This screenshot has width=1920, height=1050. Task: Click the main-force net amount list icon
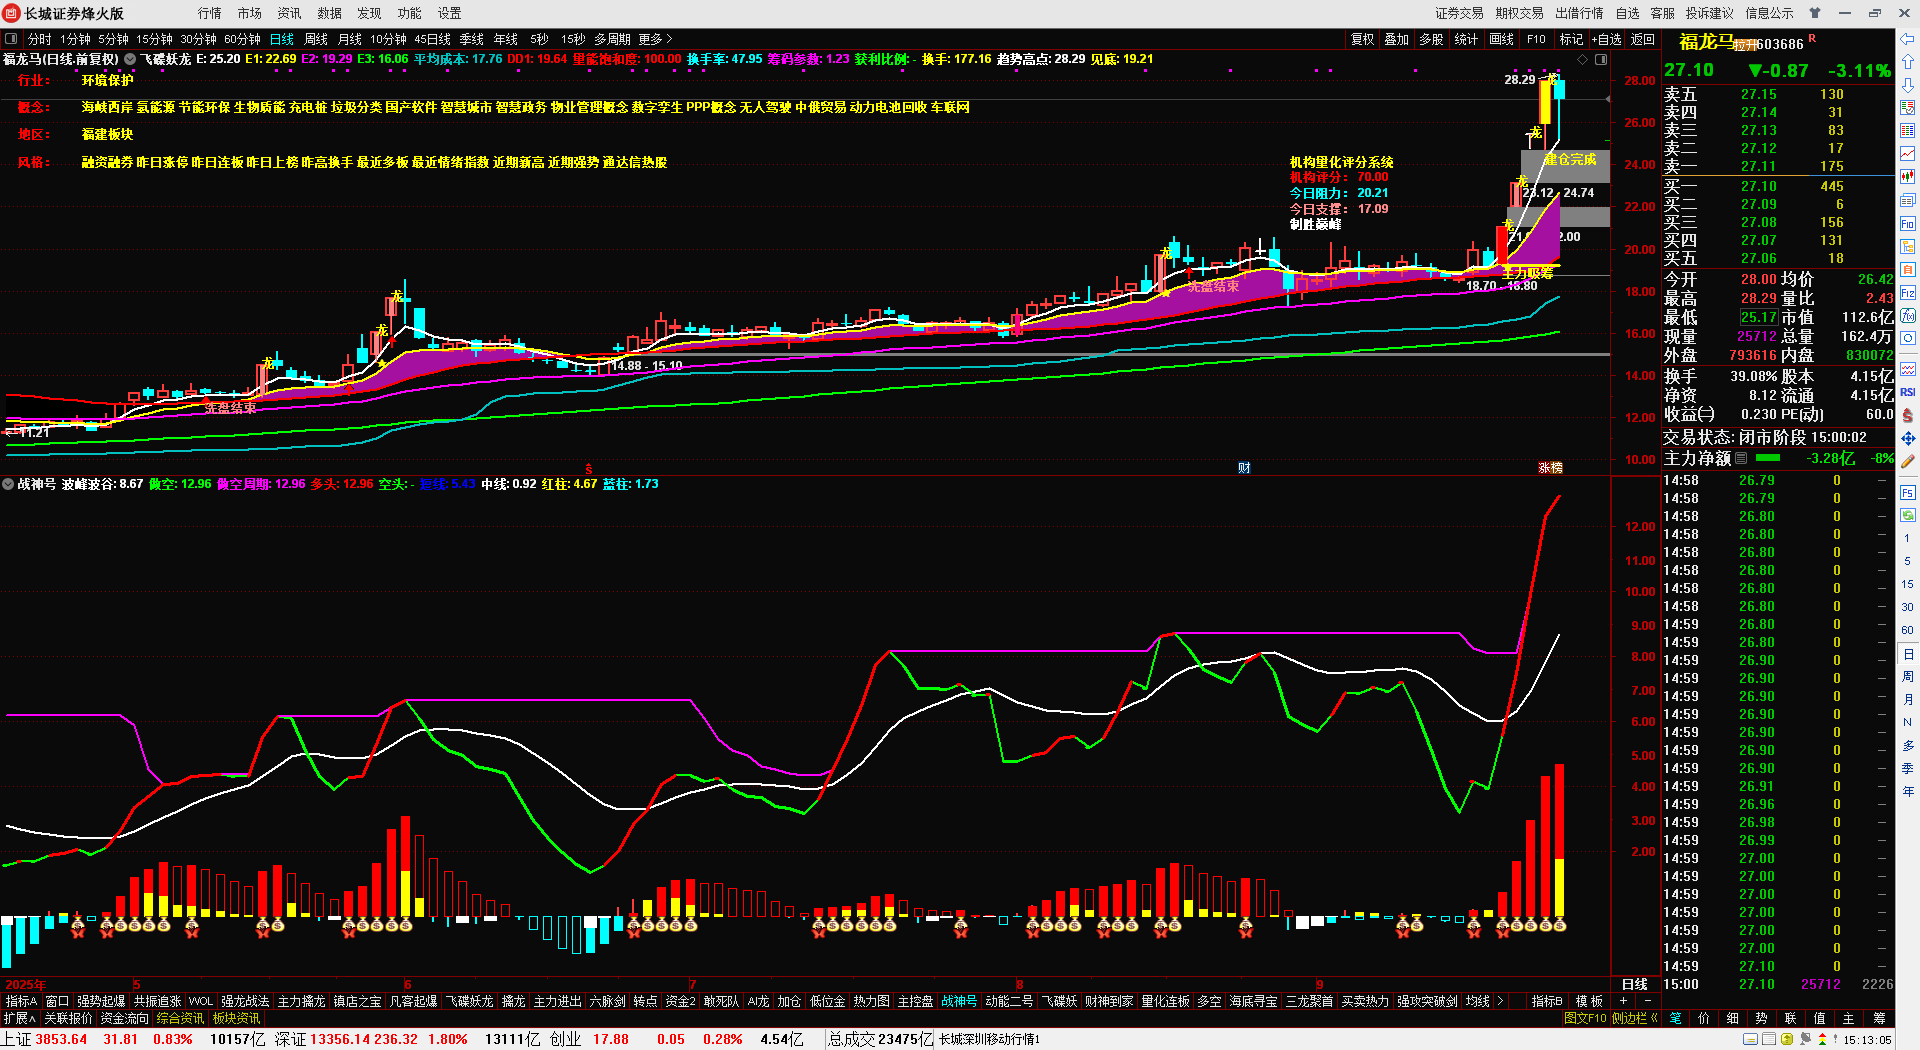point(1741,458)
